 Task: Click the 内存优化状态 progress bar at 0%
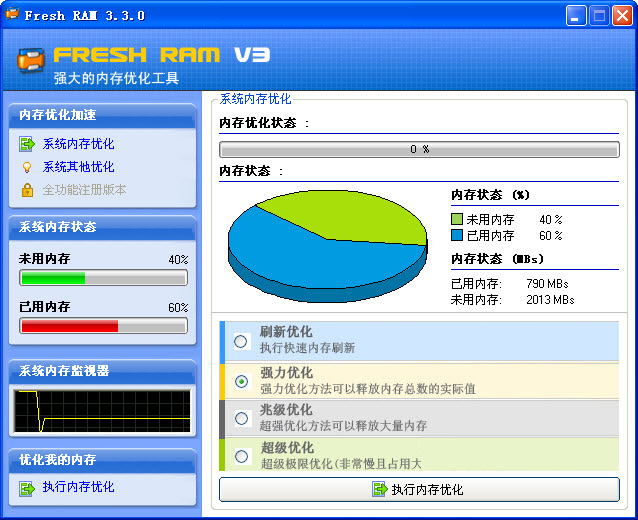419,149
